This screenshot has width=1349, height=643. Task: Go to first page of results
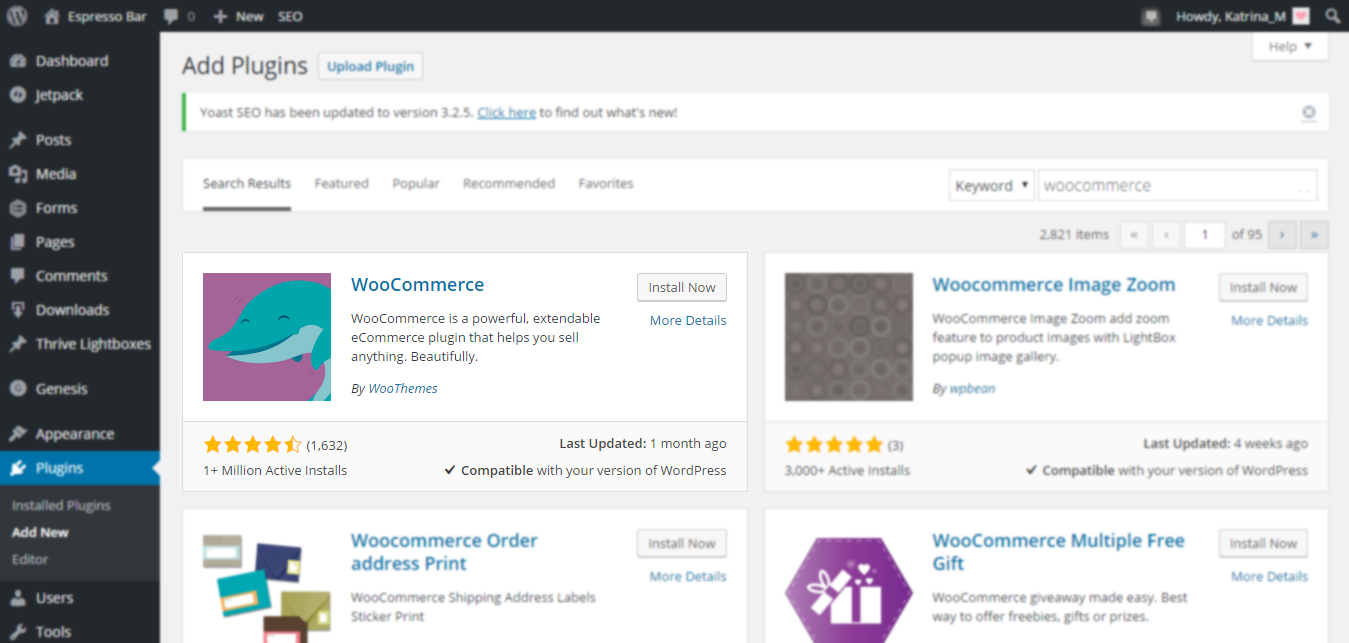[1134, 235]
